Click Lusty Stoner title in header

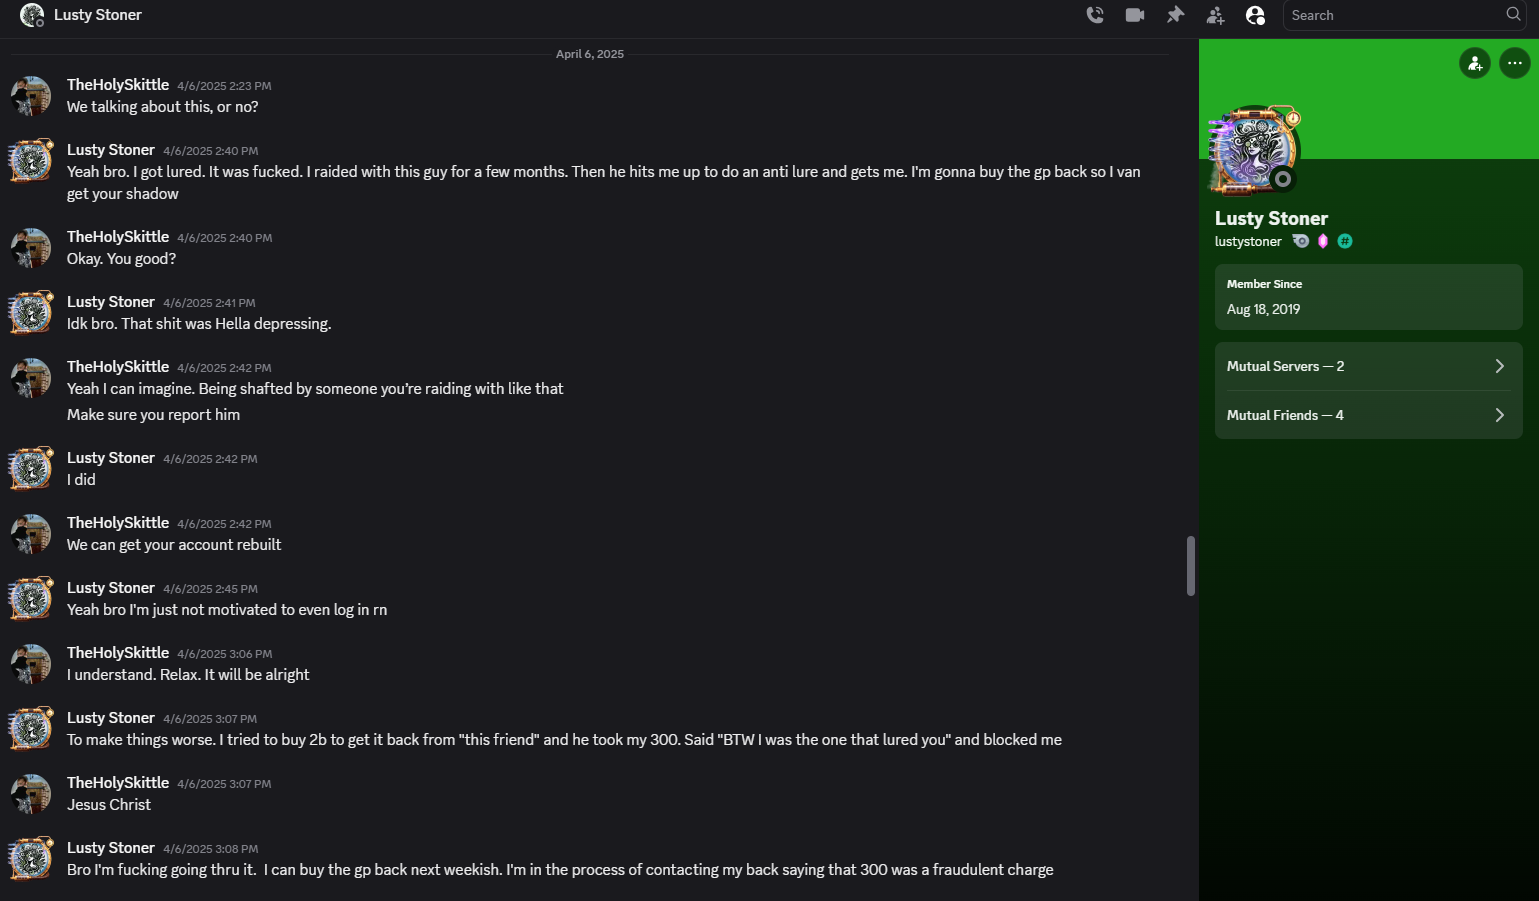pyautogui.click(x=98, y=15)
